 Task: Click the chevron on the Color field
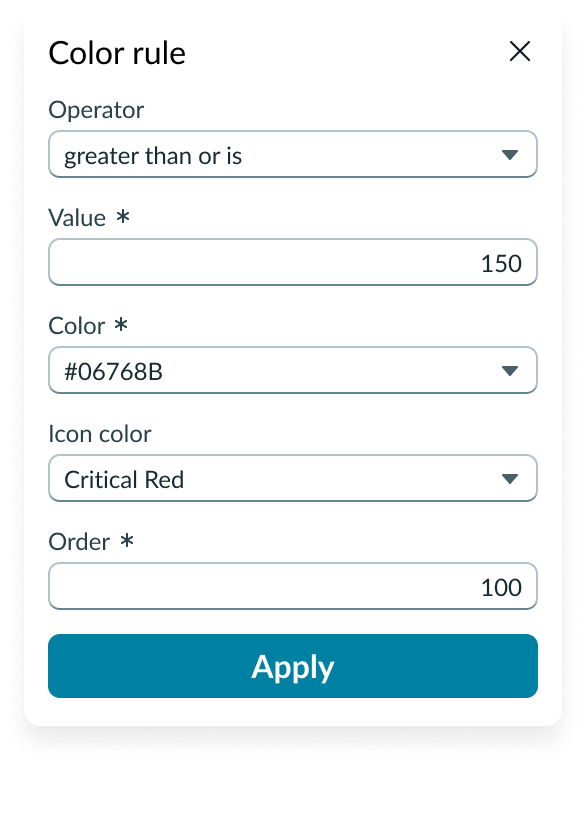point(512,370)
